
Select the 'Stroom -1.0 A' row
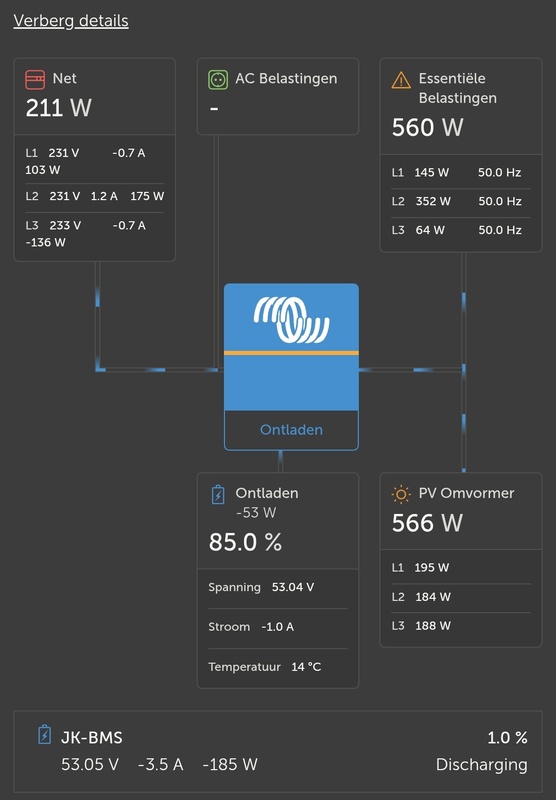(278, 627)
